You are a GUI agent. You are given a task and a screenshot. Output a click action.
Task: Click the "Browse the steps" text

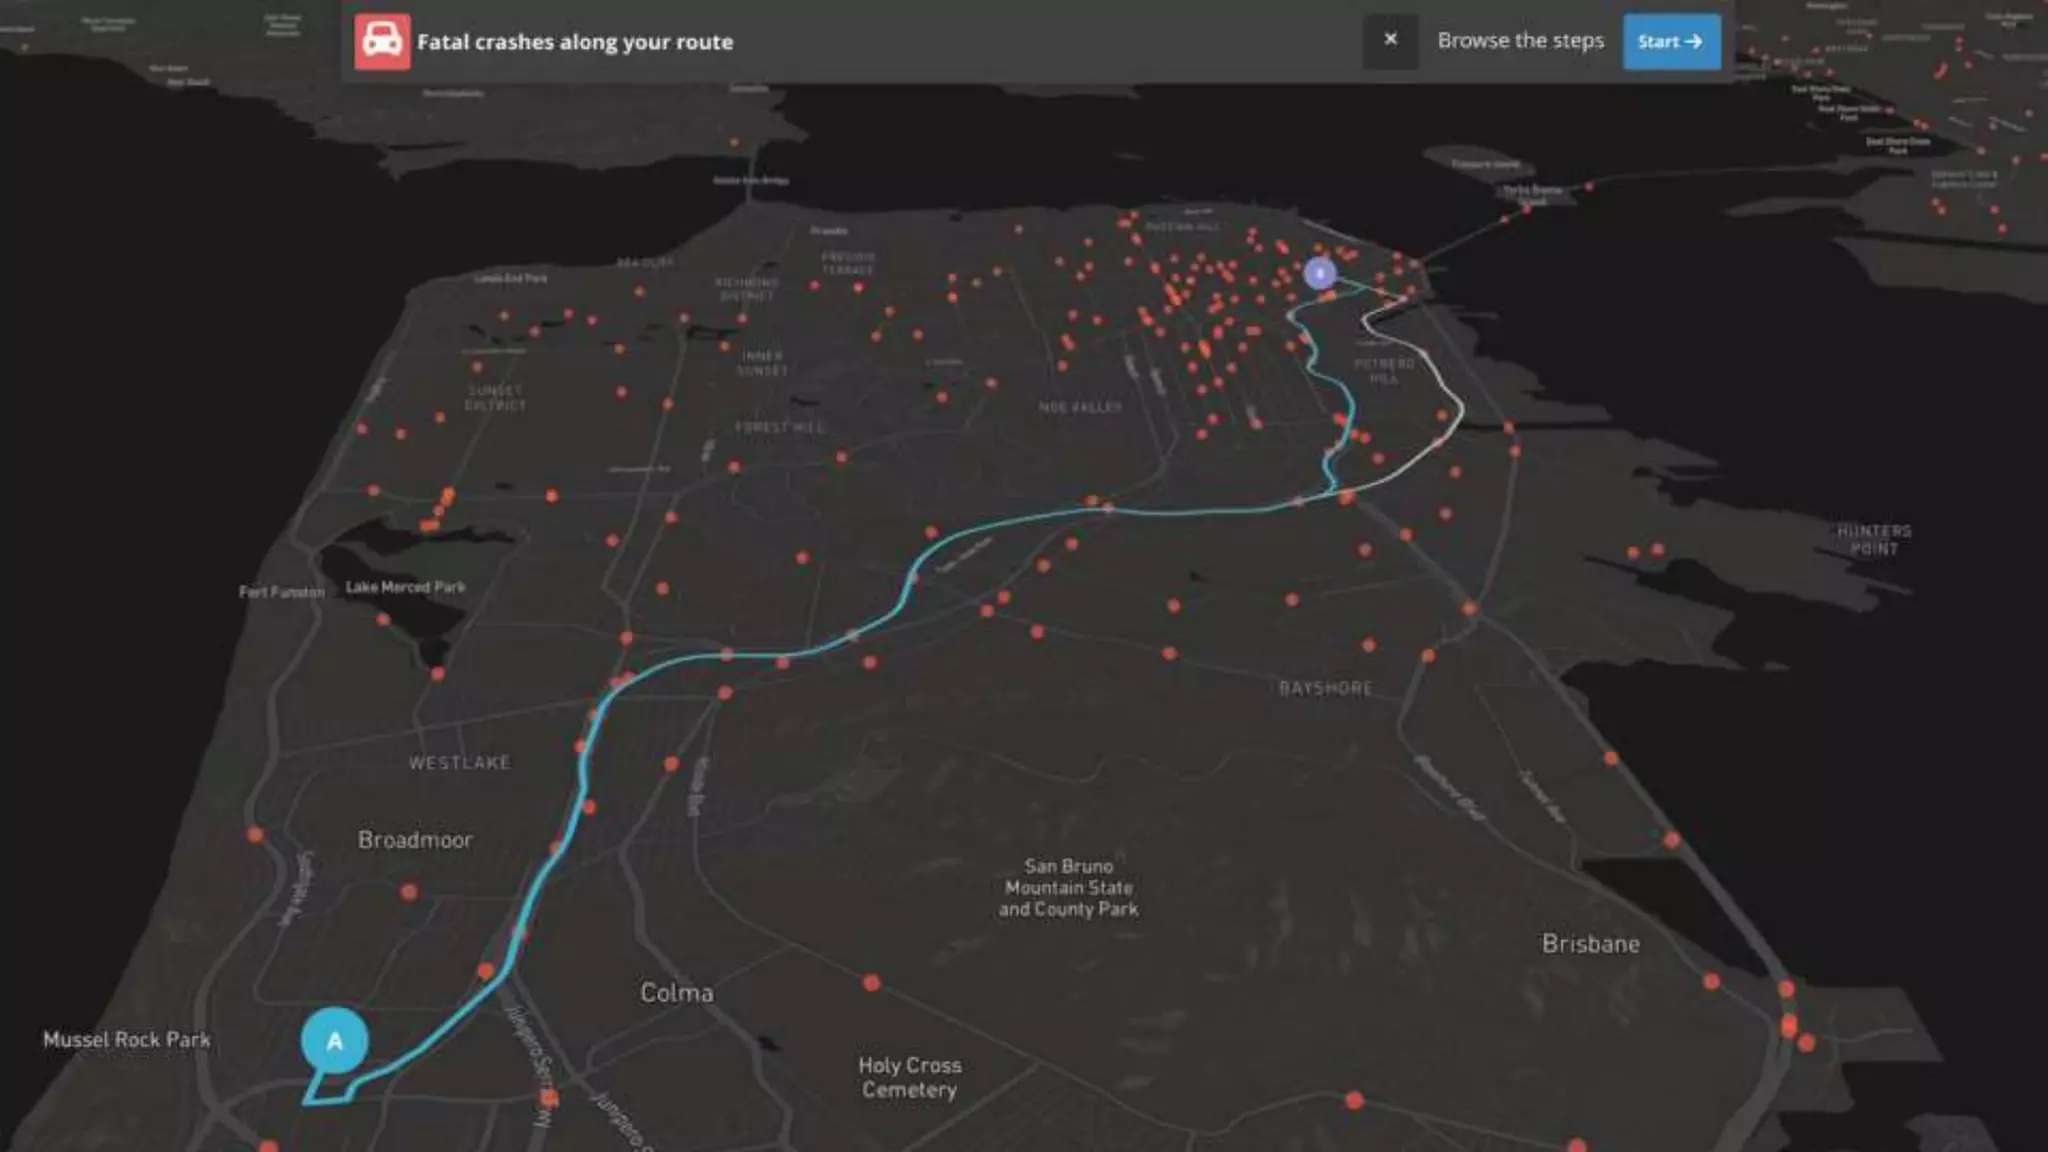click(1520, 41)
